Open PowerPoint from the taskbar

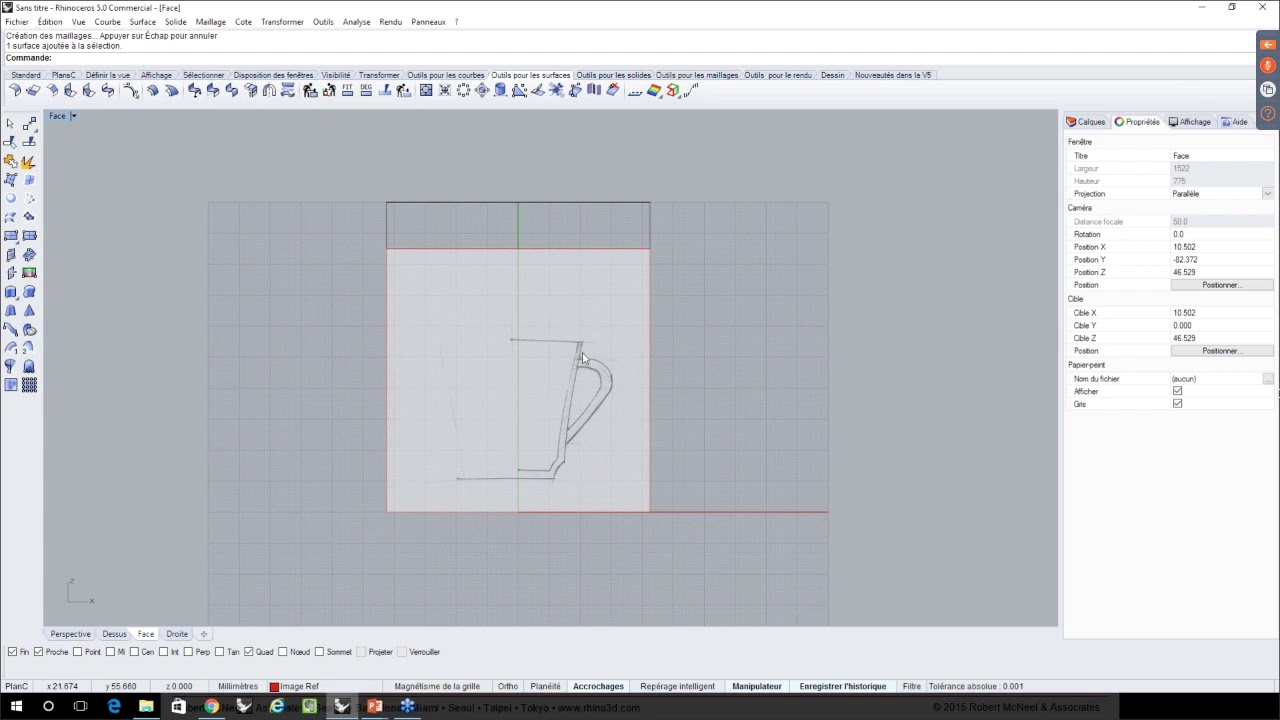(374, 707)
